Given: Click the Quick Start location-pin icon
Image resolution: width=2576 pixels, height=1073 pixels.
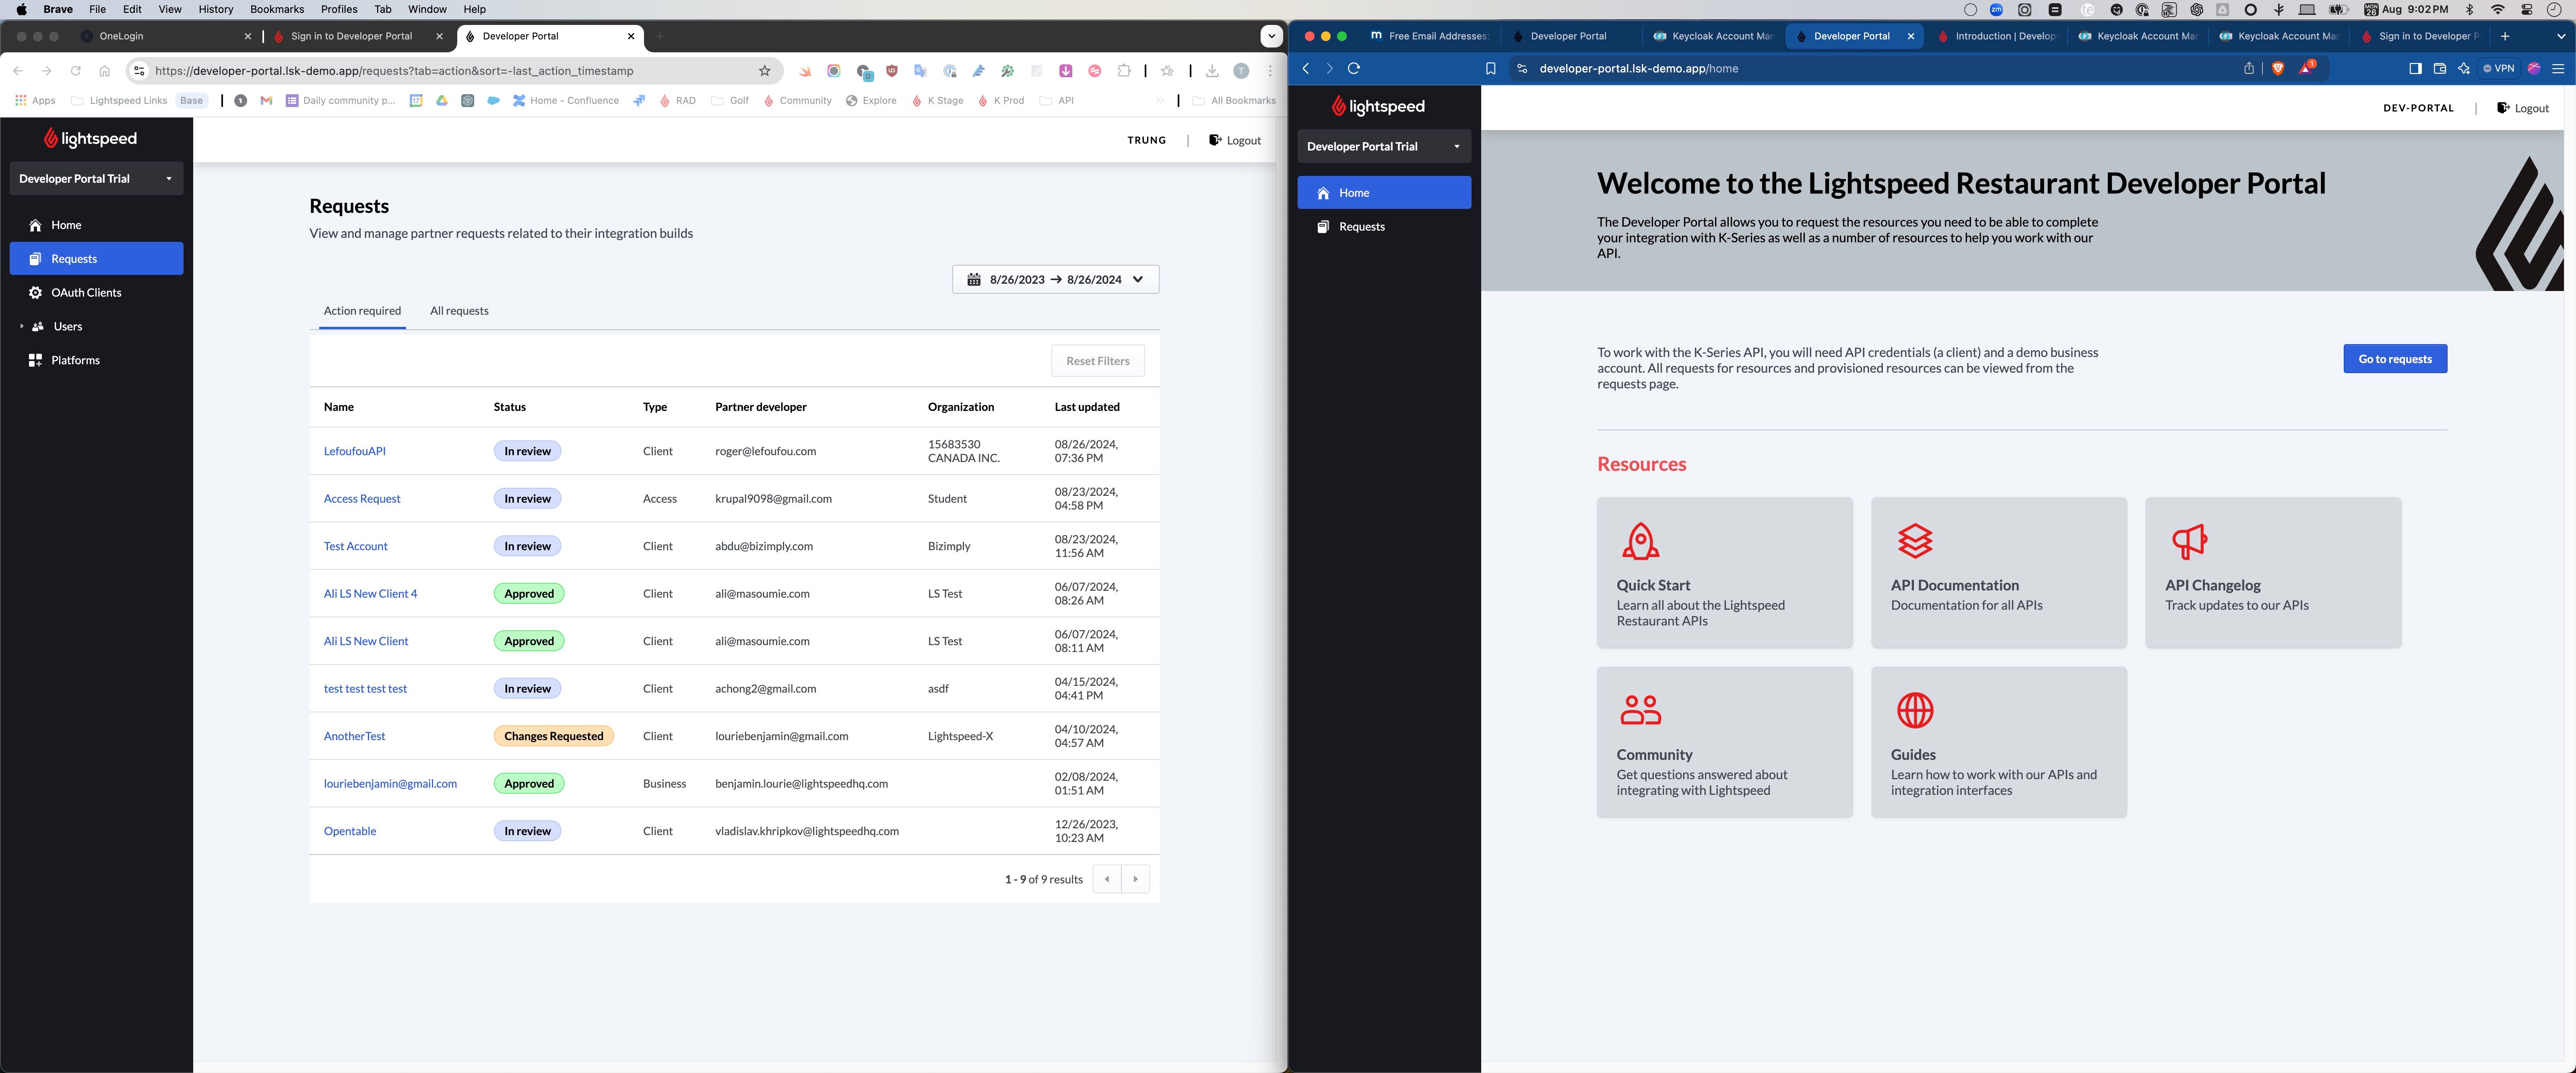Looking at the screenshot, I should coord(1640,541).
